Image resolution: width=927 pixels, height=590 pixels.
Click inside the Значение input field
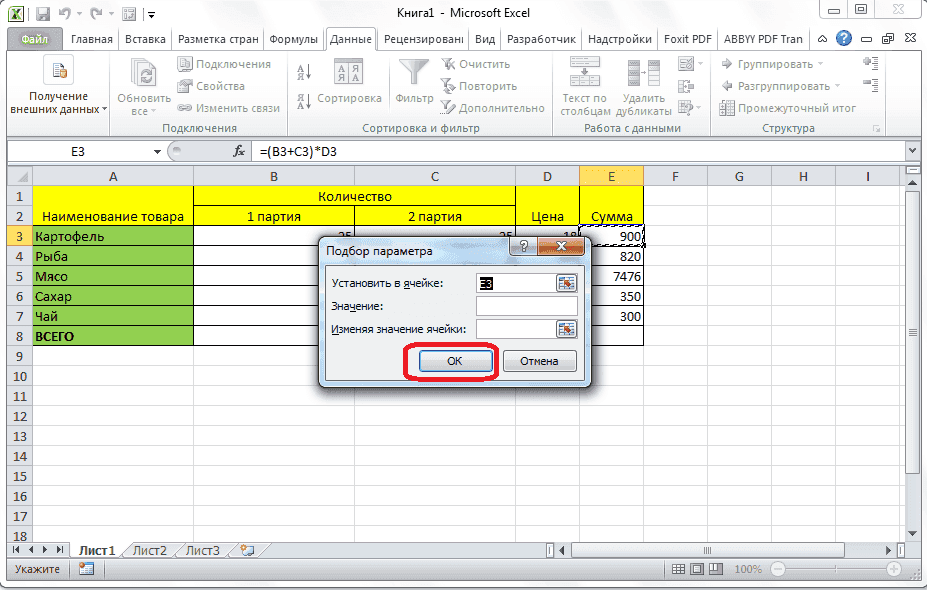525,307
